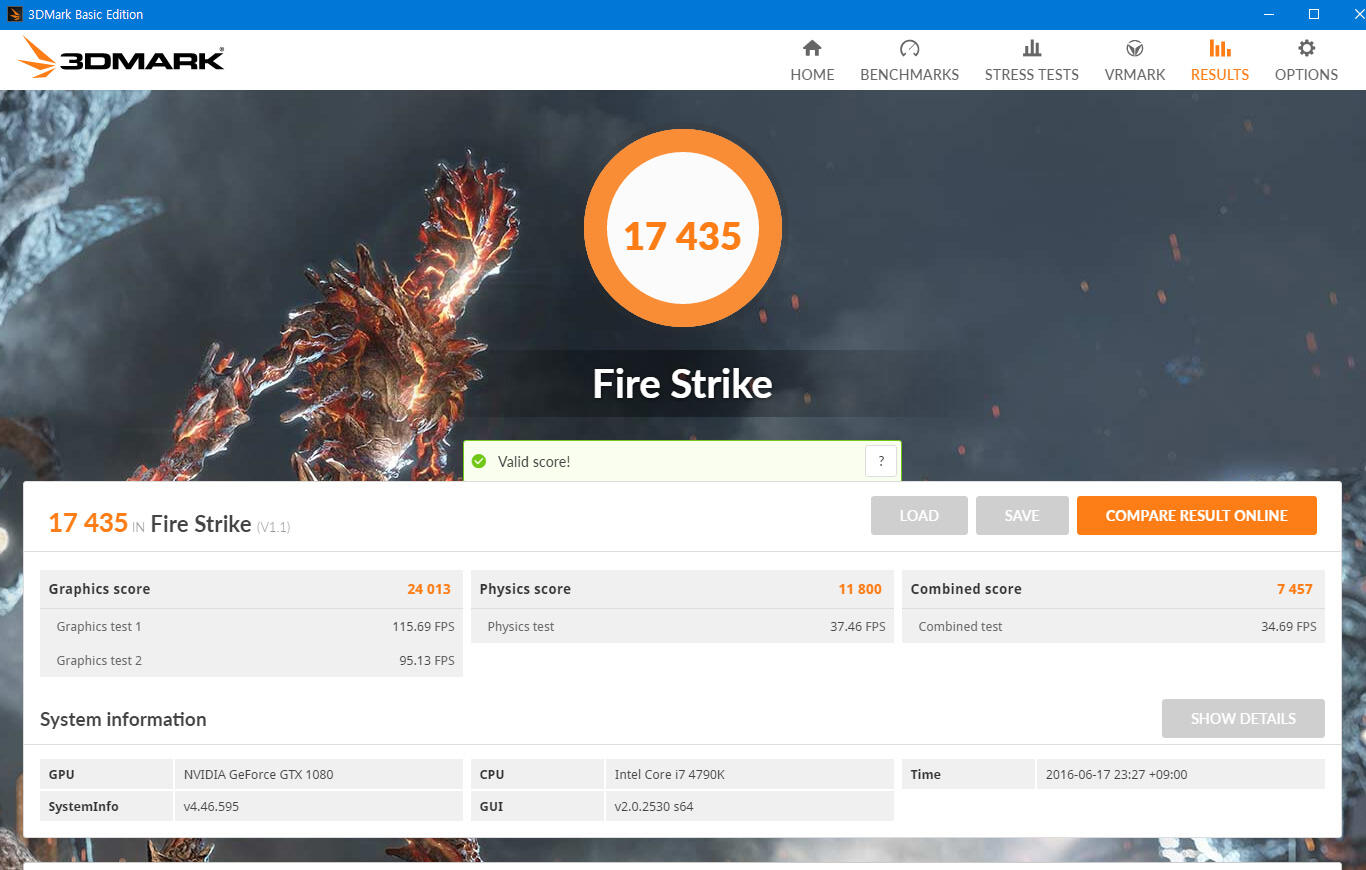
Task: Open the question mark help button
Action: 881,461
